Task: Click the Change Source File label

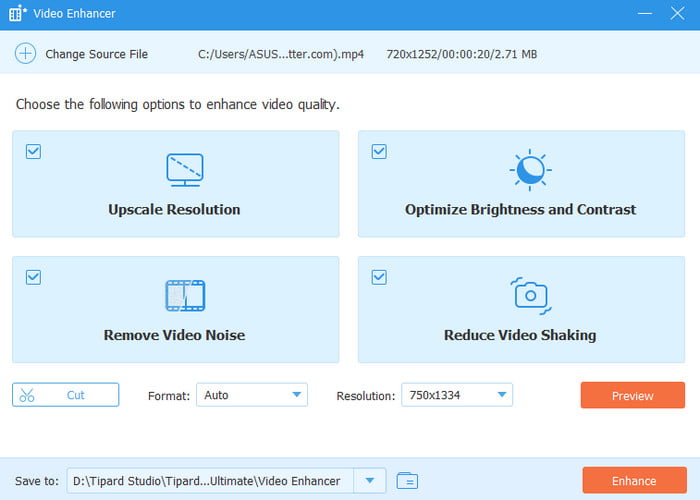Action: pos(96,54)
